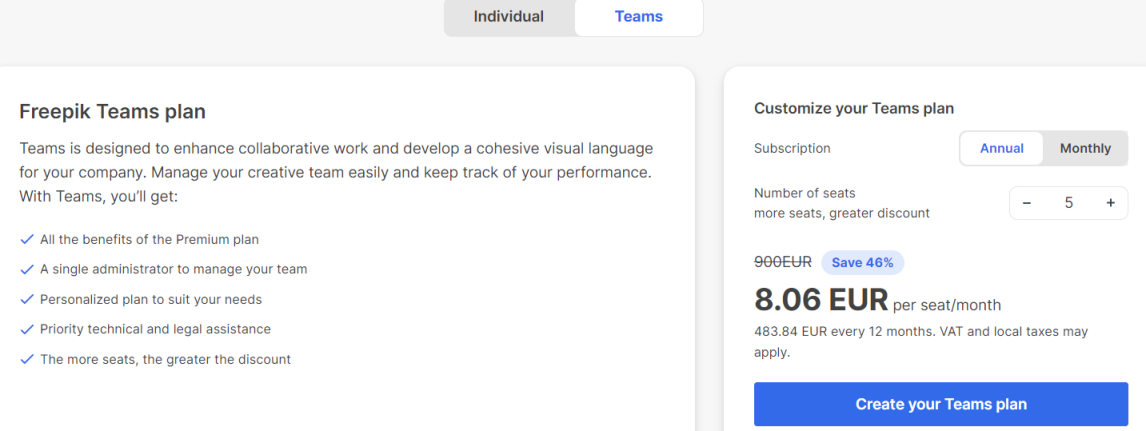This screenshot has height=431, width=1146.
Task: Choose Annual subscription billing
Action: (x=1001, y=148)
